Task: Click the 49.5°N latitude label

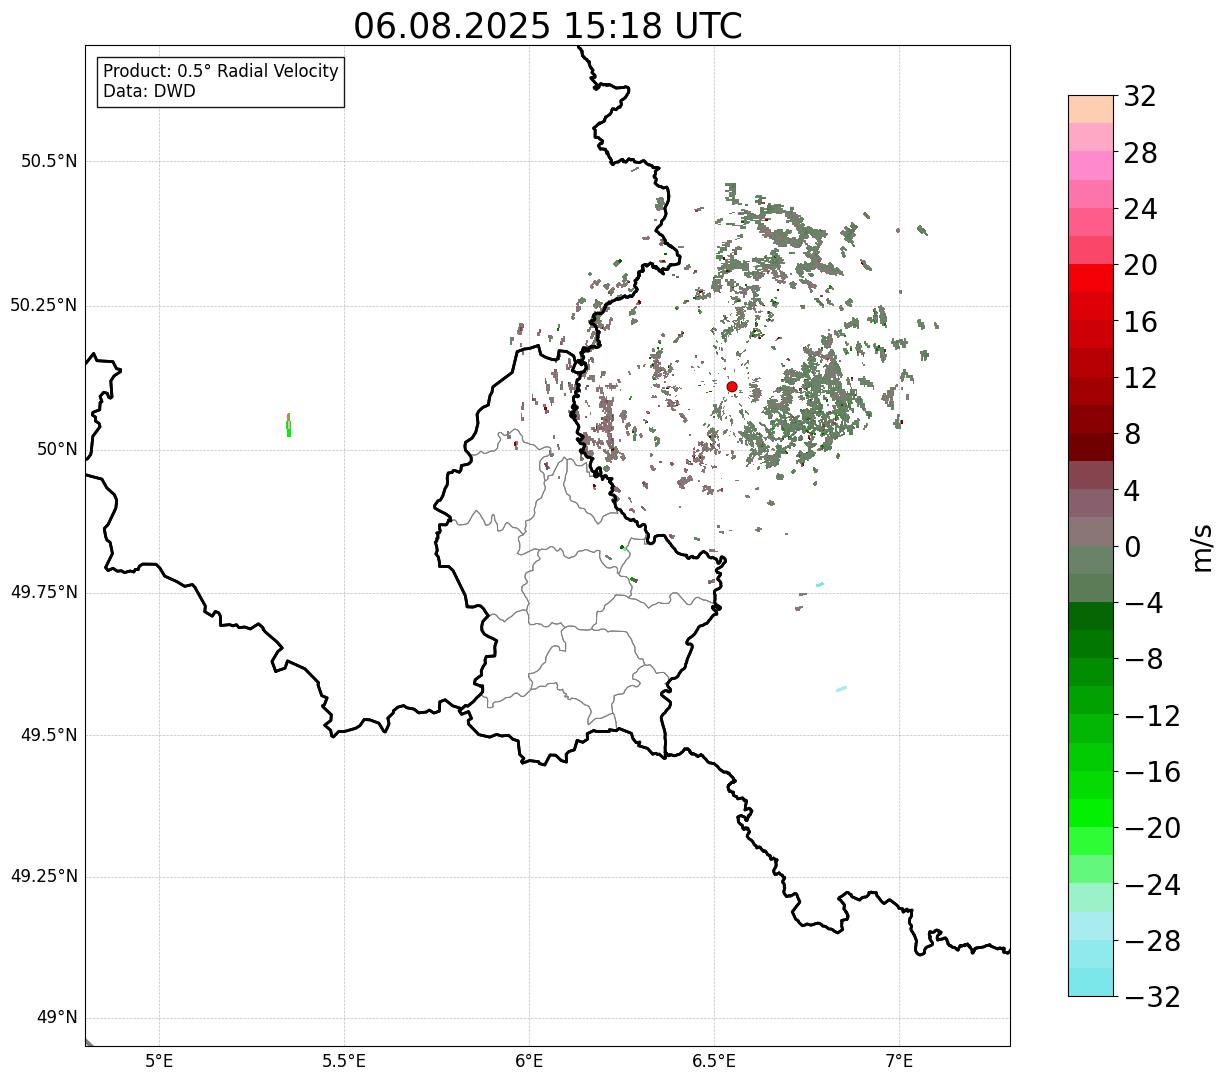Action: 49,735
